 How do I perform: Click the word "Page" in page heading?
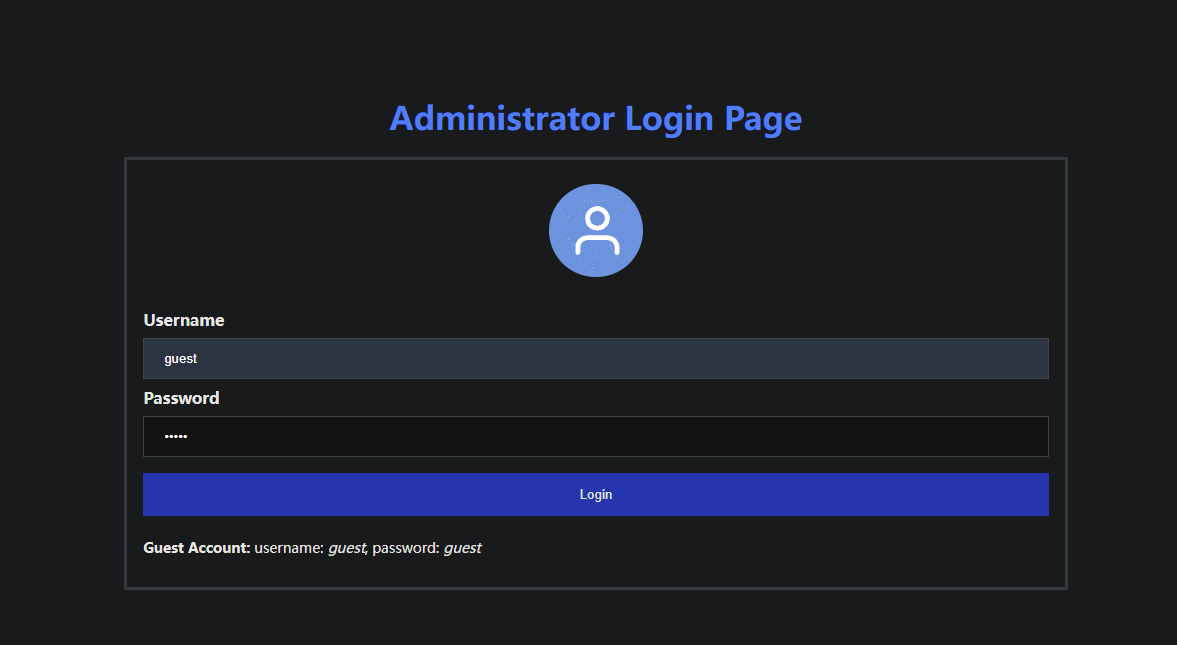[x=763, y=118]
